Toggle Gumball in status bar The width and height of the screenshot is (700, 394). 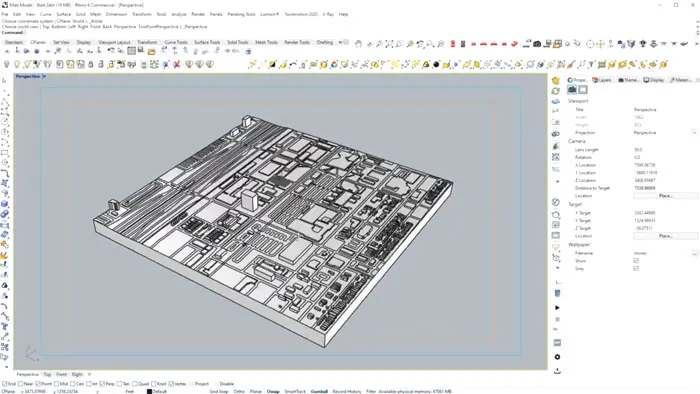click(x=319, y=391)
